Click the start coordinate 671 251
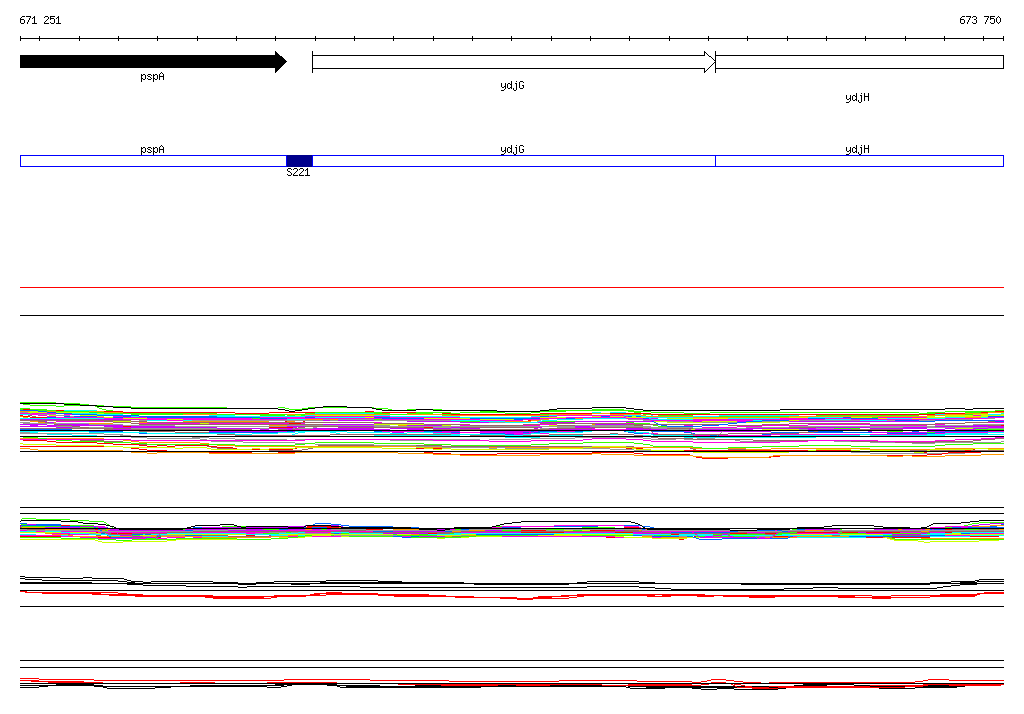The width and height of the screenshot is (1024, 714). click(40, 20)
